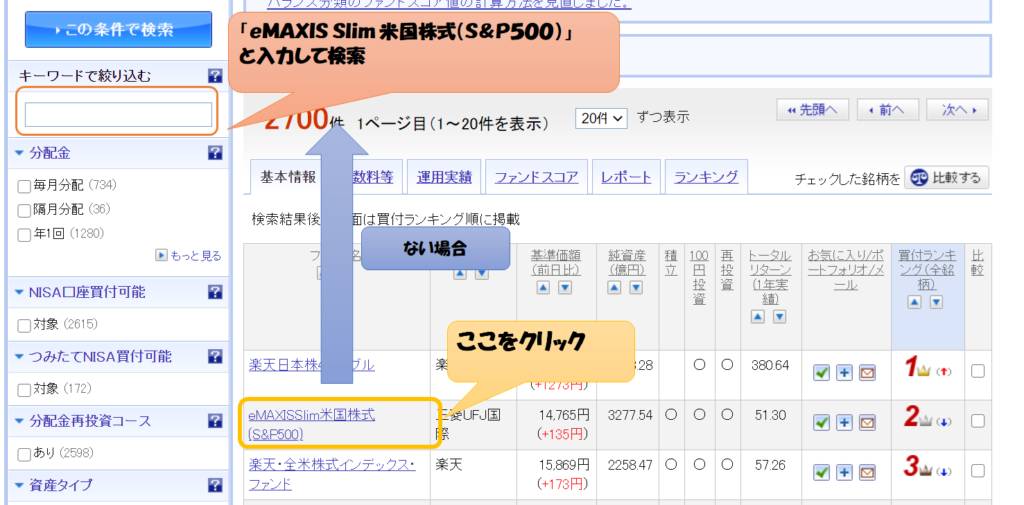1024x505 pixels.
Task: Collapse the つみたてNISA買付可能 filter section
Action: [x=20, y=357]
